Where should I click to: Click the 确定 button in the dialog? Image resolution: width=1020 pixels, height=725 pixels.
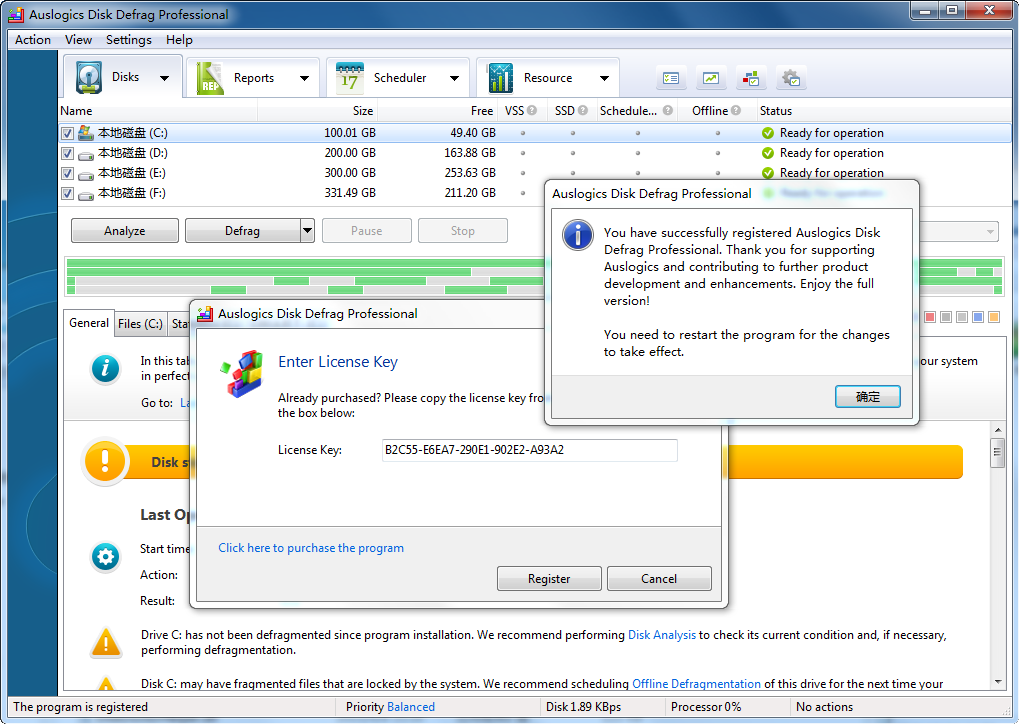pos(867,397)
